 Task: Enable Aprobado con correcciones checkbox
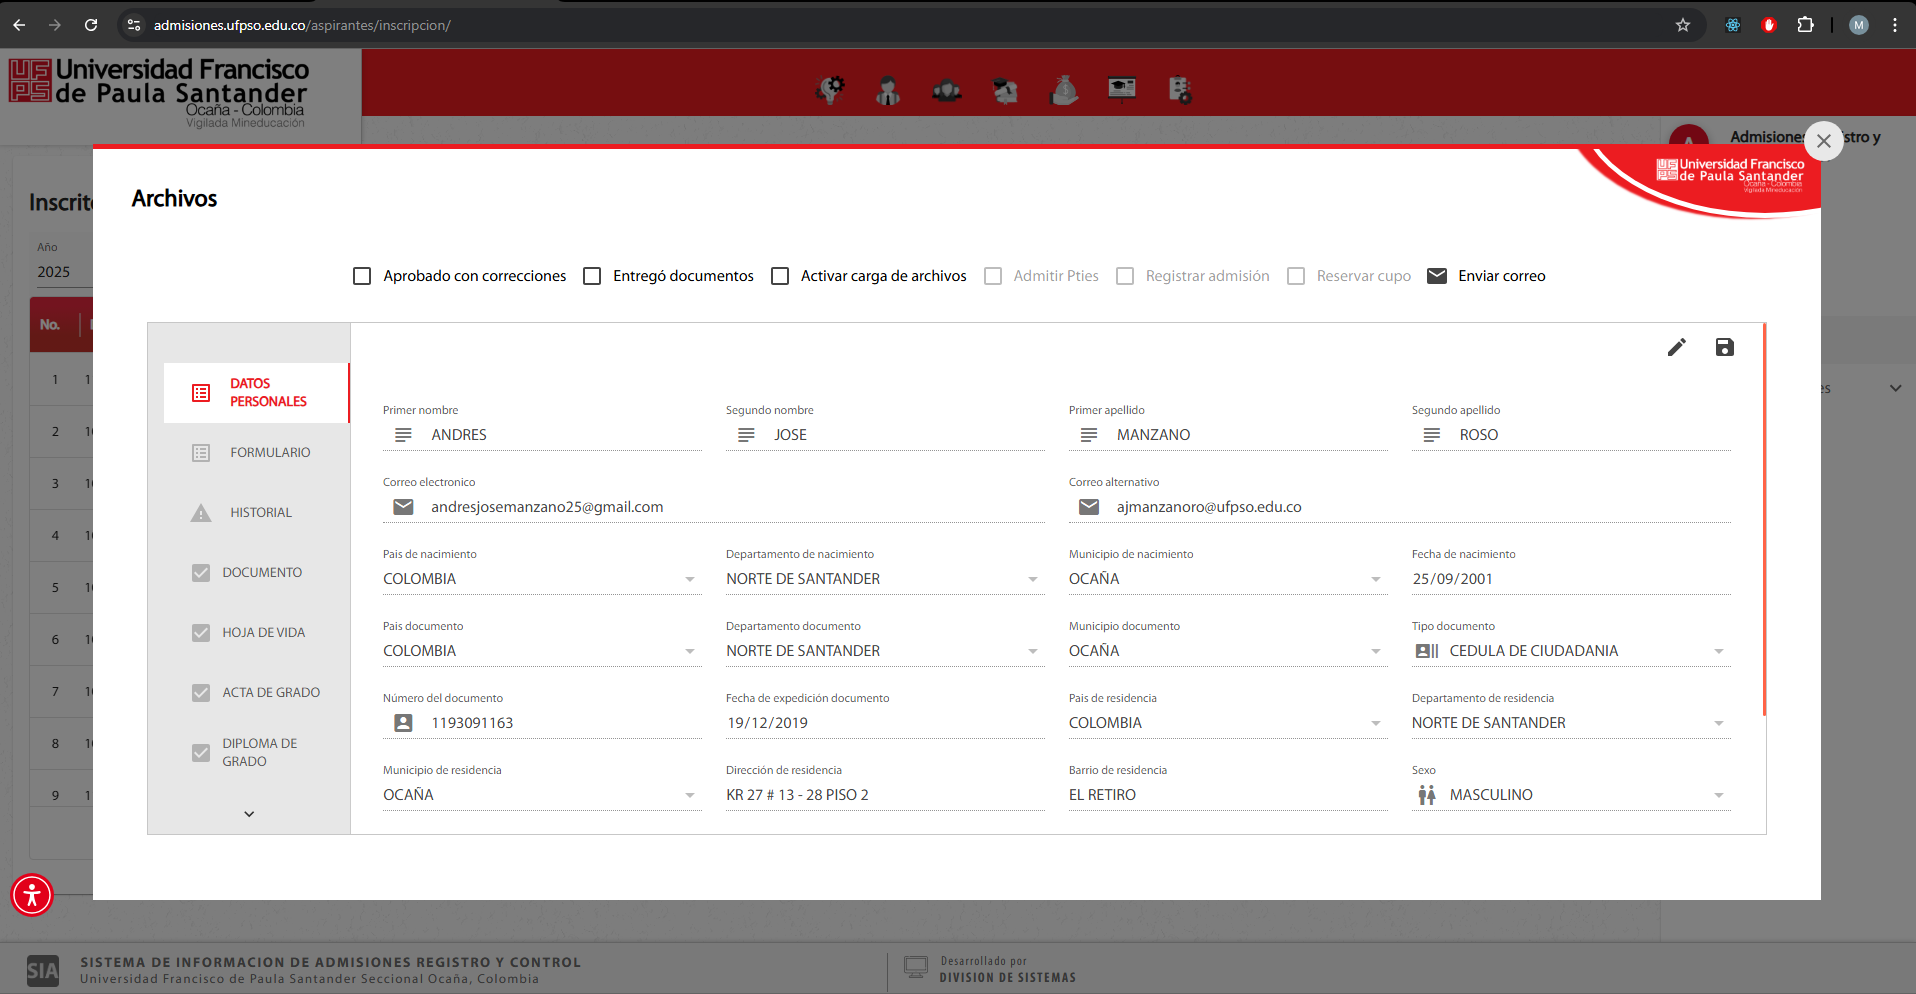pos(362,276)
